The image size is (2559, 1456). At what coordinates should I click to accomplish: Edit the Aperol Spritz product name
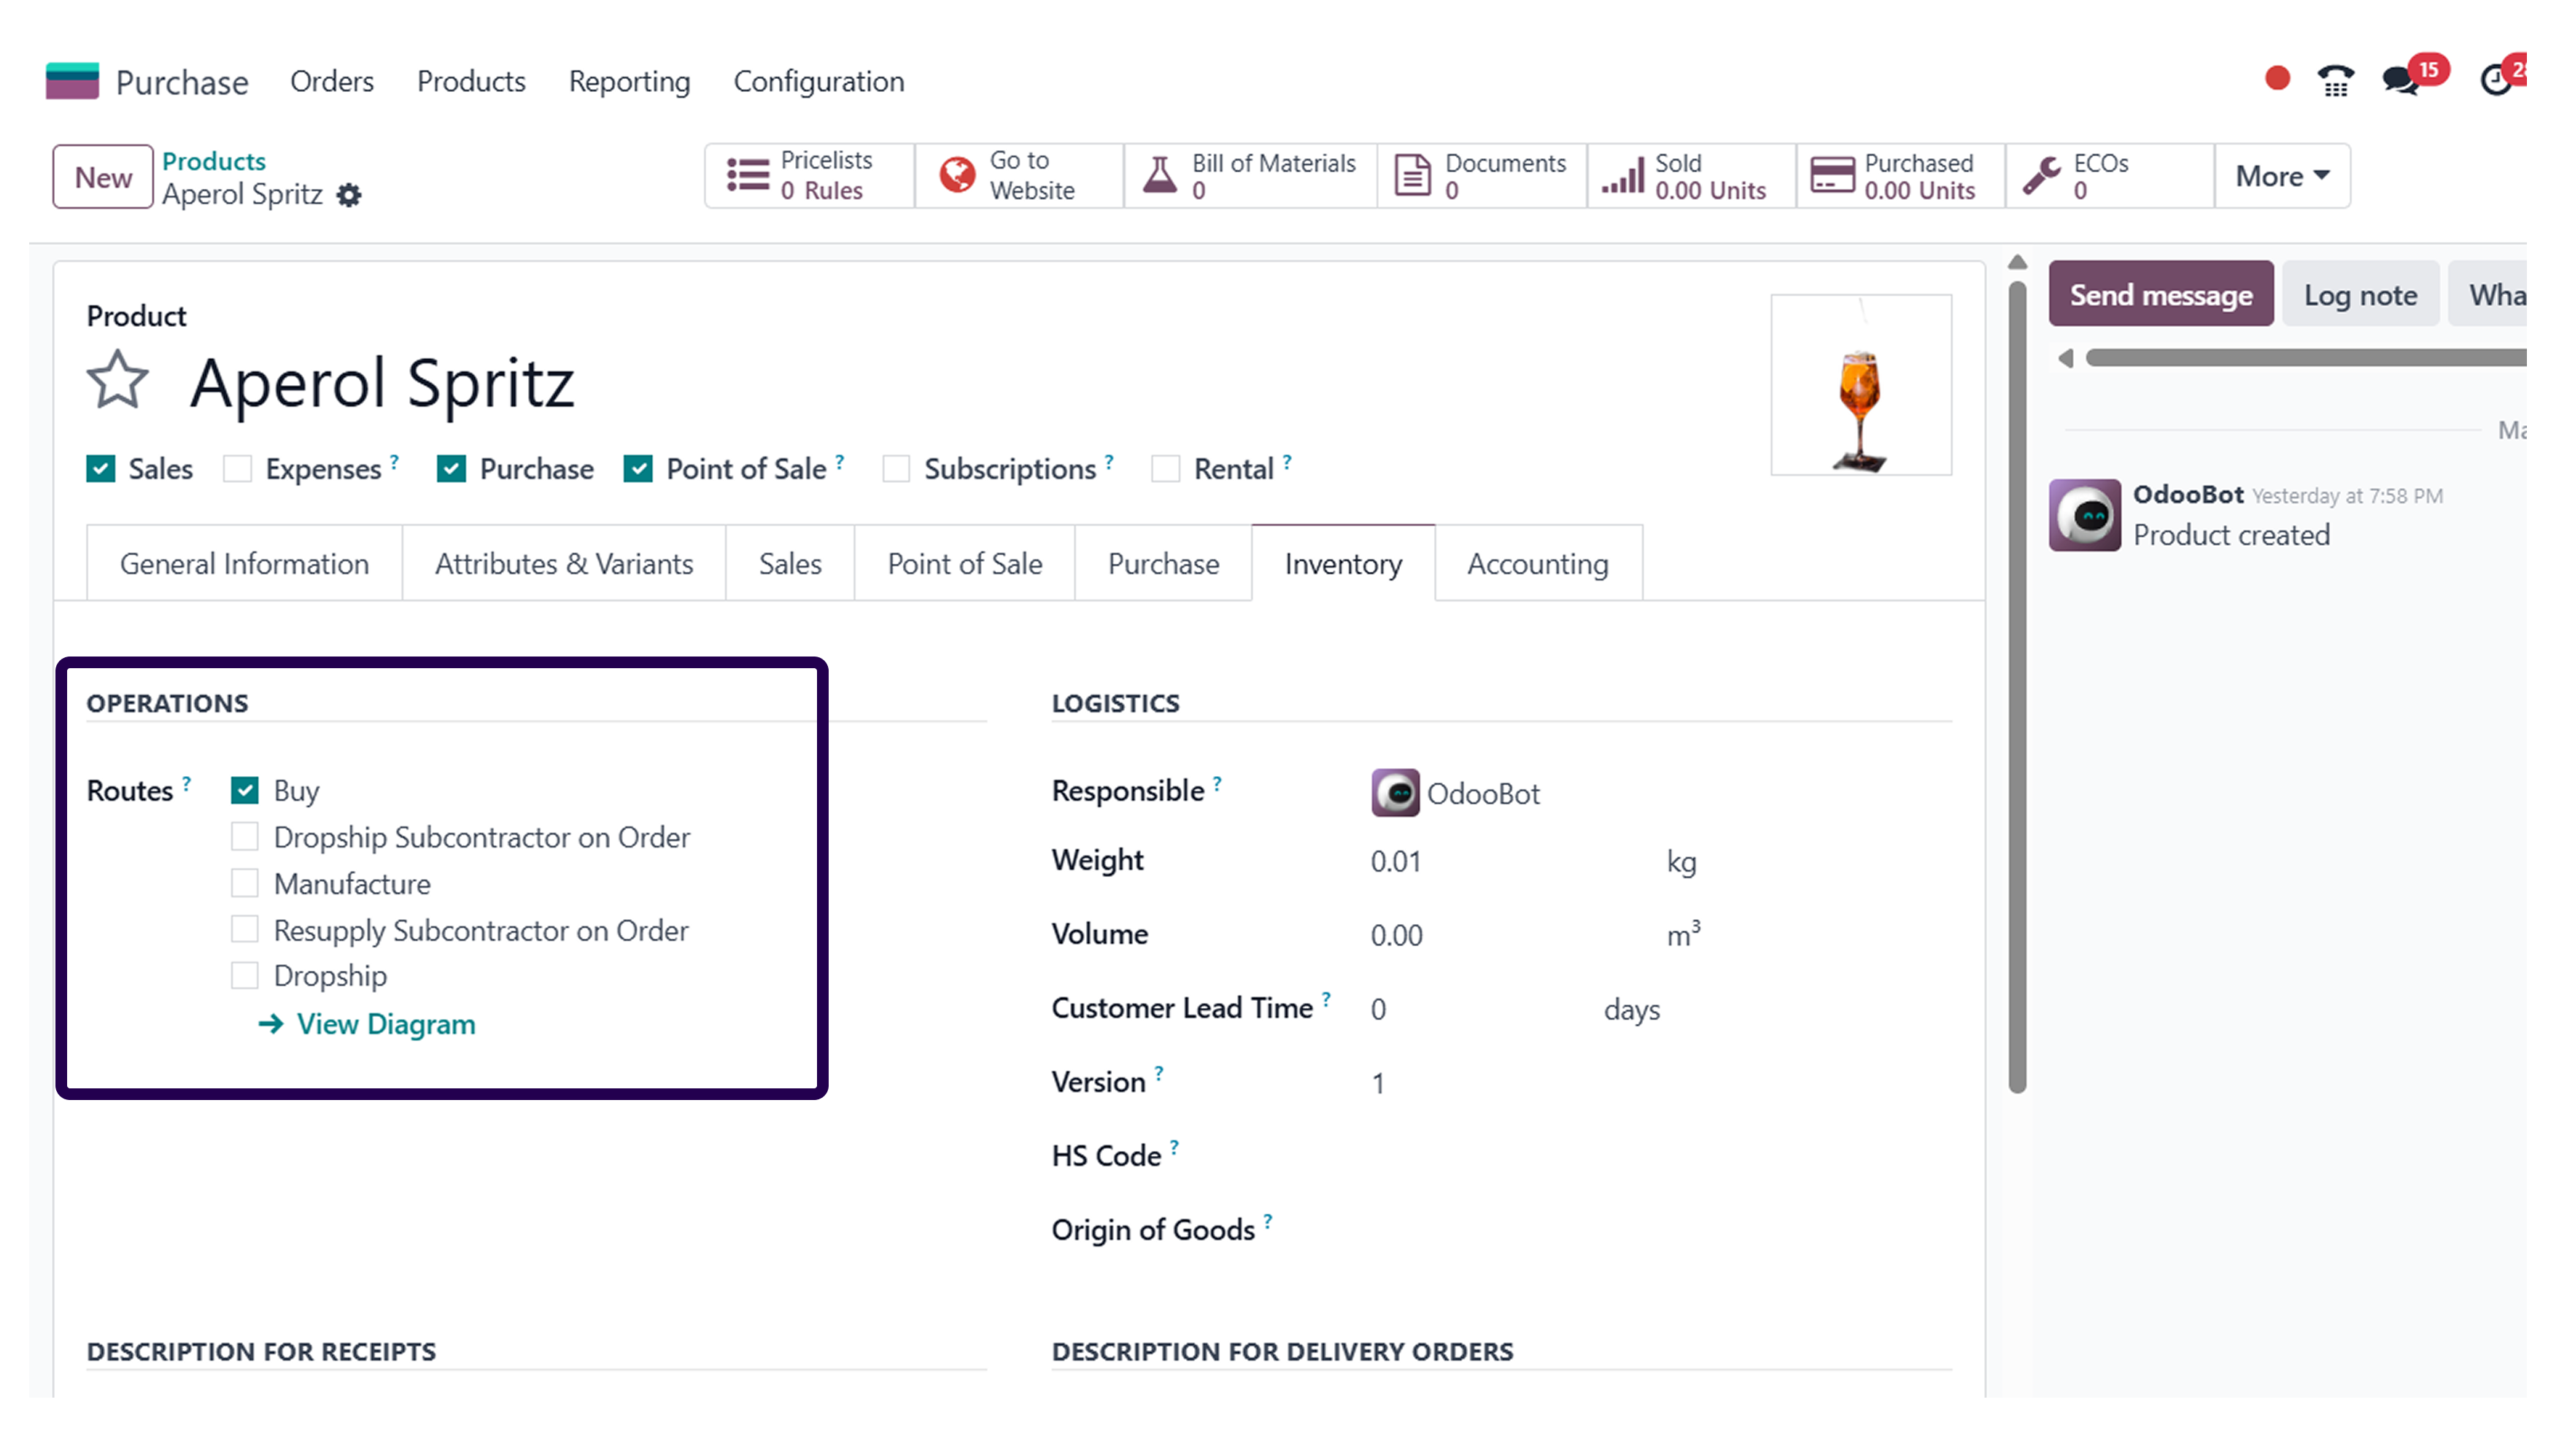click(x=382, y=383)
